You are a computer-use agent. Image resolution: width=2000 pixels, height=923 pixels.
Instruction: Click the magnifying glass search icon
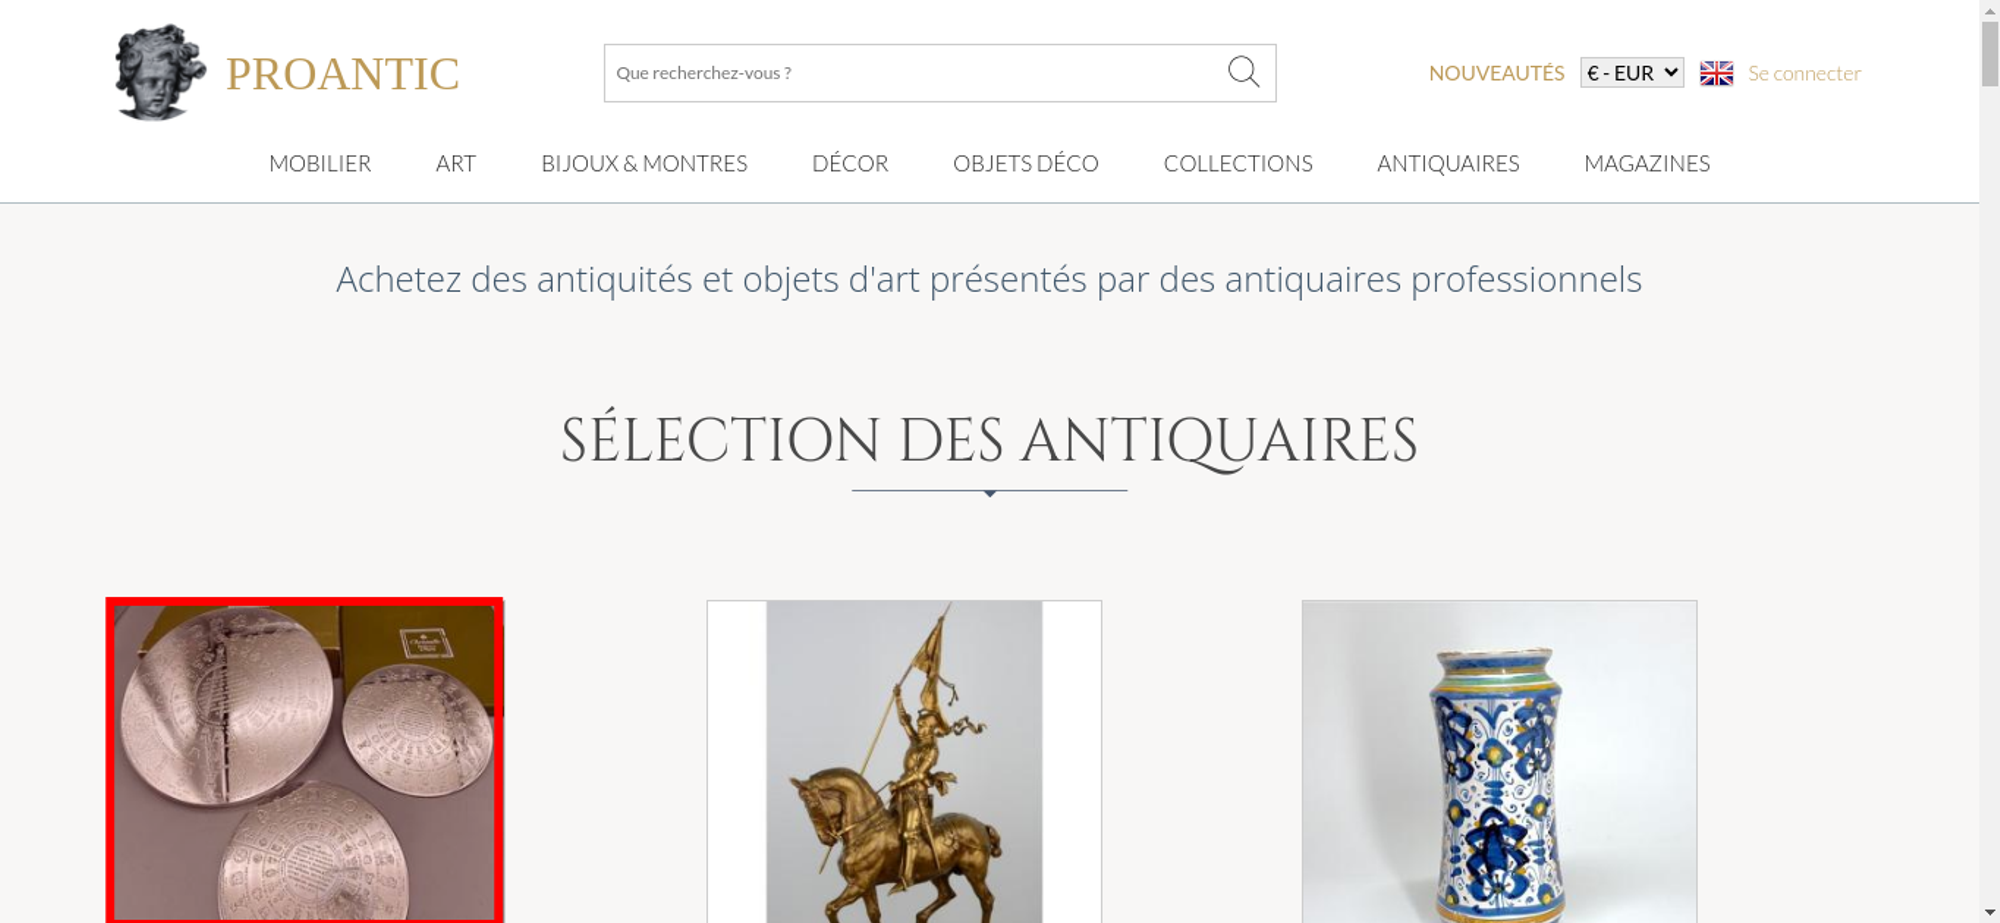[x=1243, y=72]
